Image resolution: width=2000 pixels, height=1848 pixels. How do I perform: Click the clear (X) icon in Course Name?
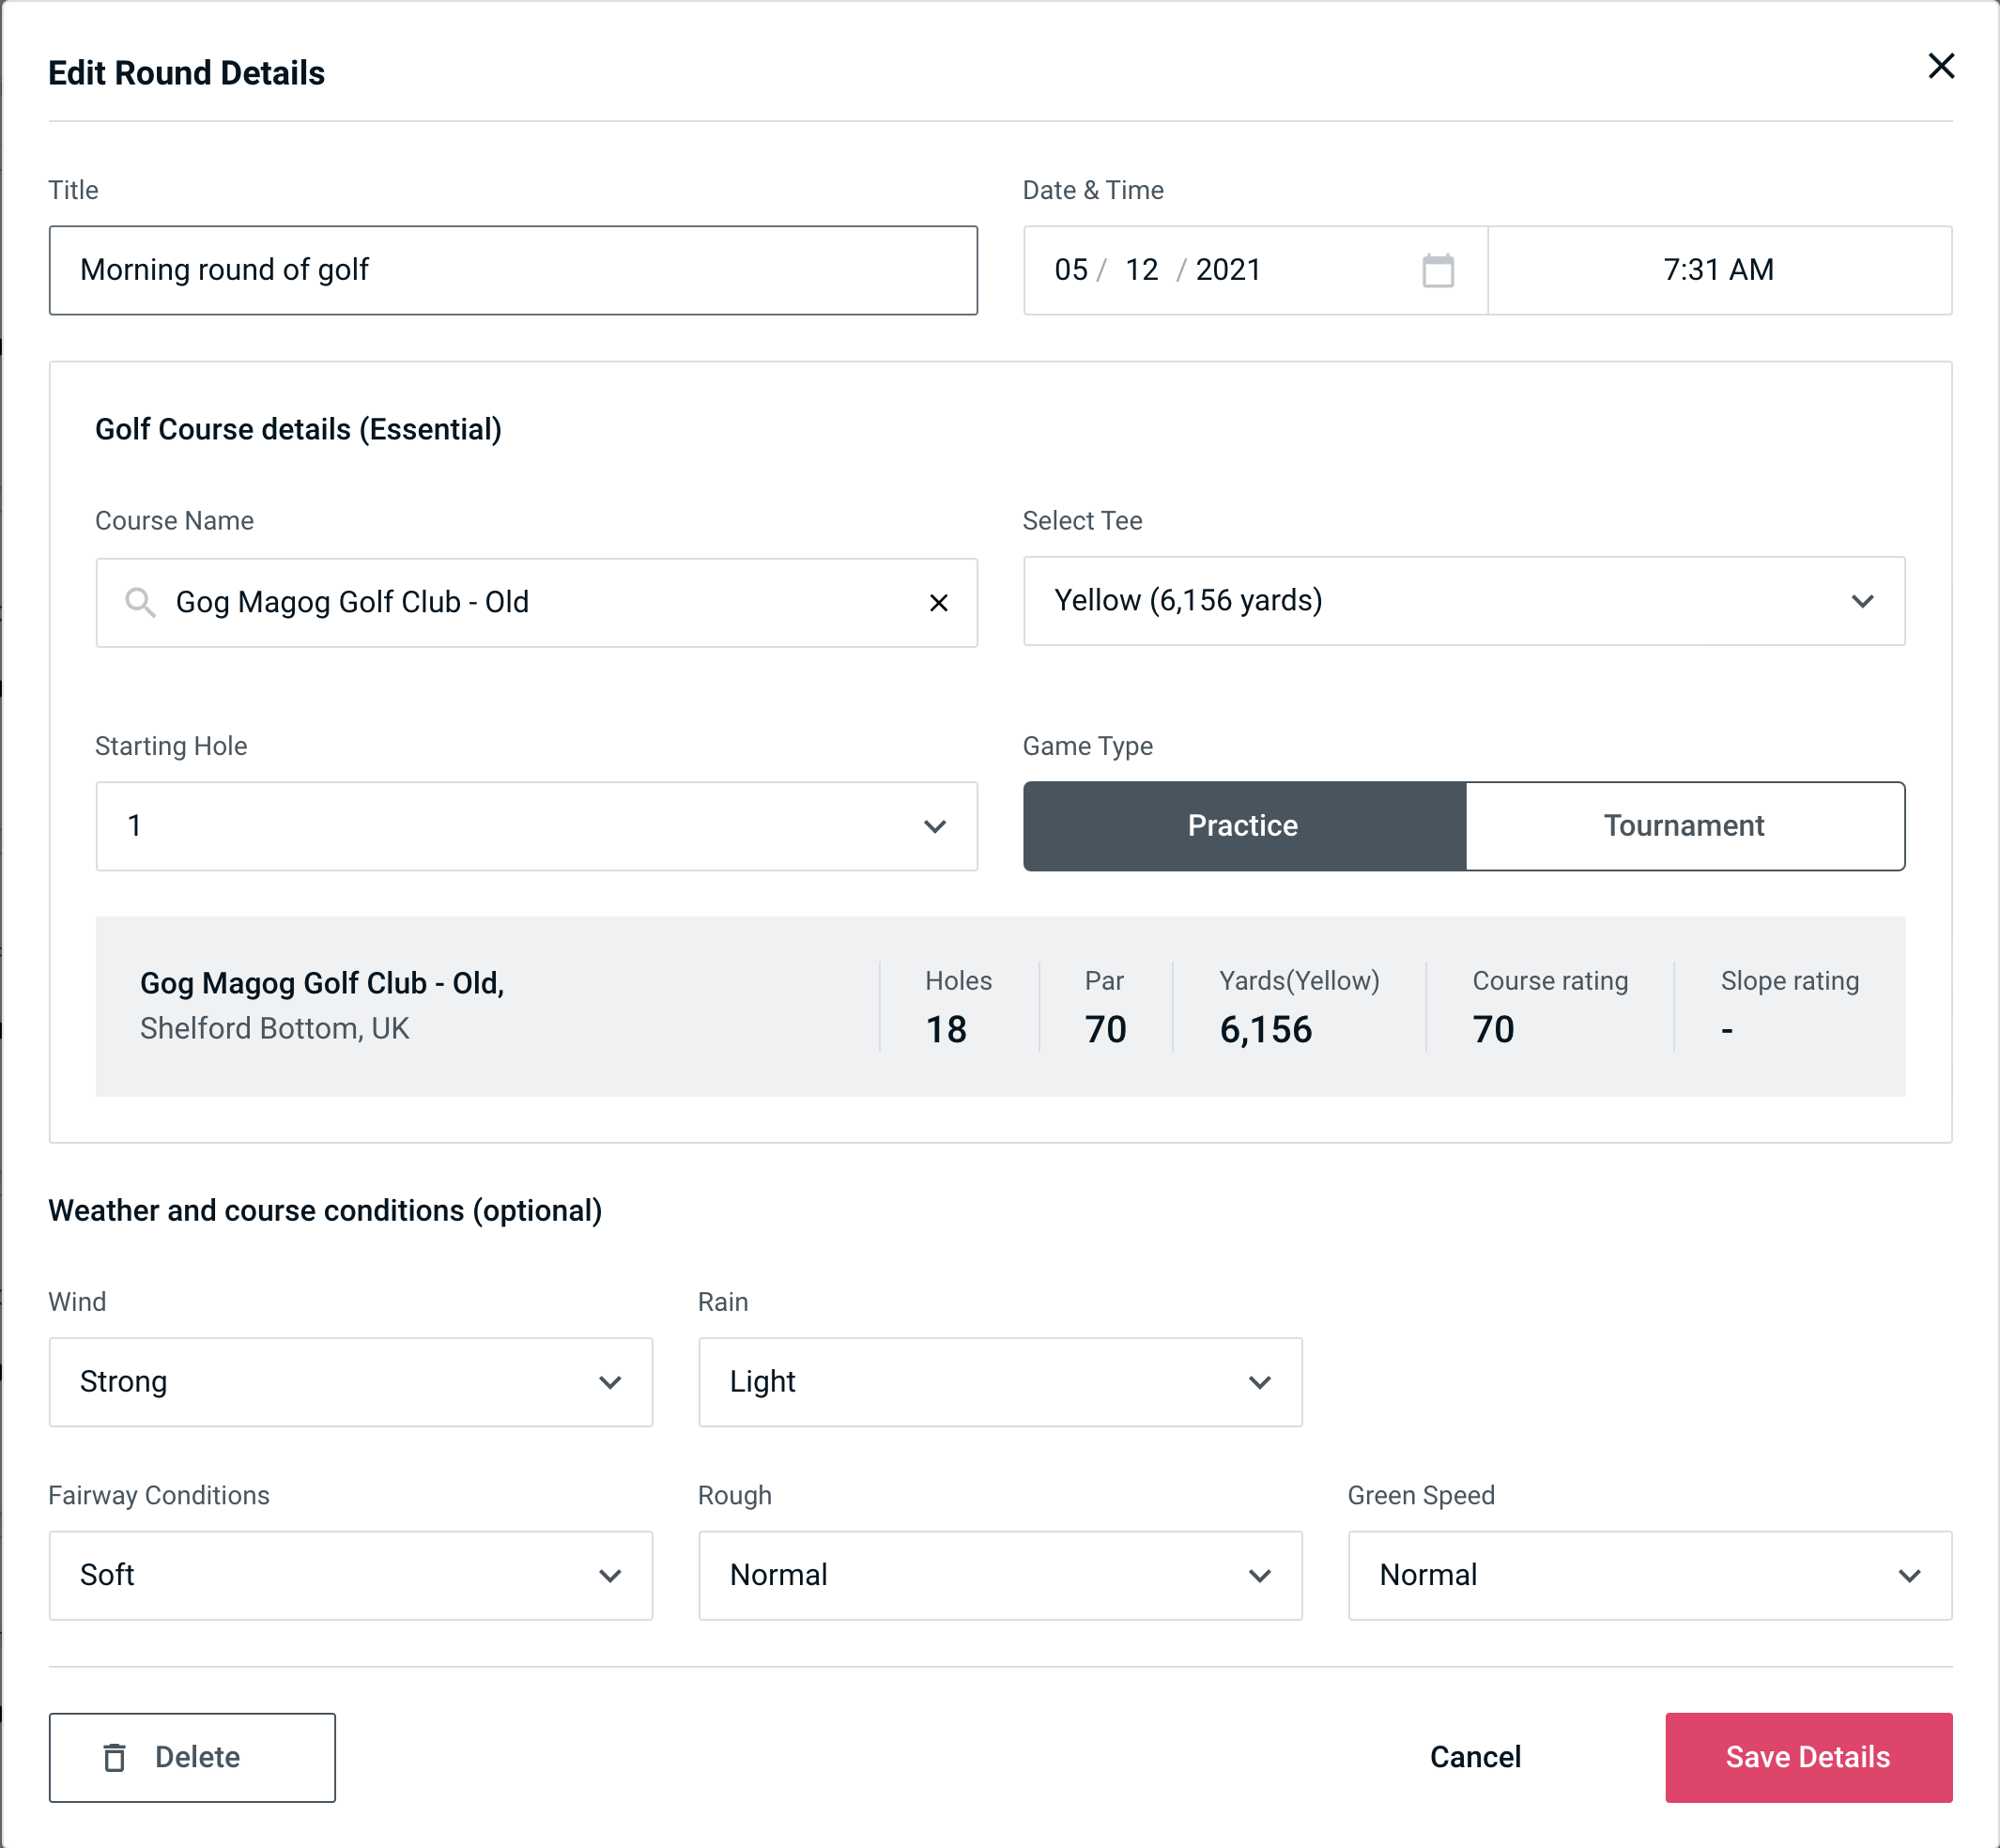click(939, 601)
